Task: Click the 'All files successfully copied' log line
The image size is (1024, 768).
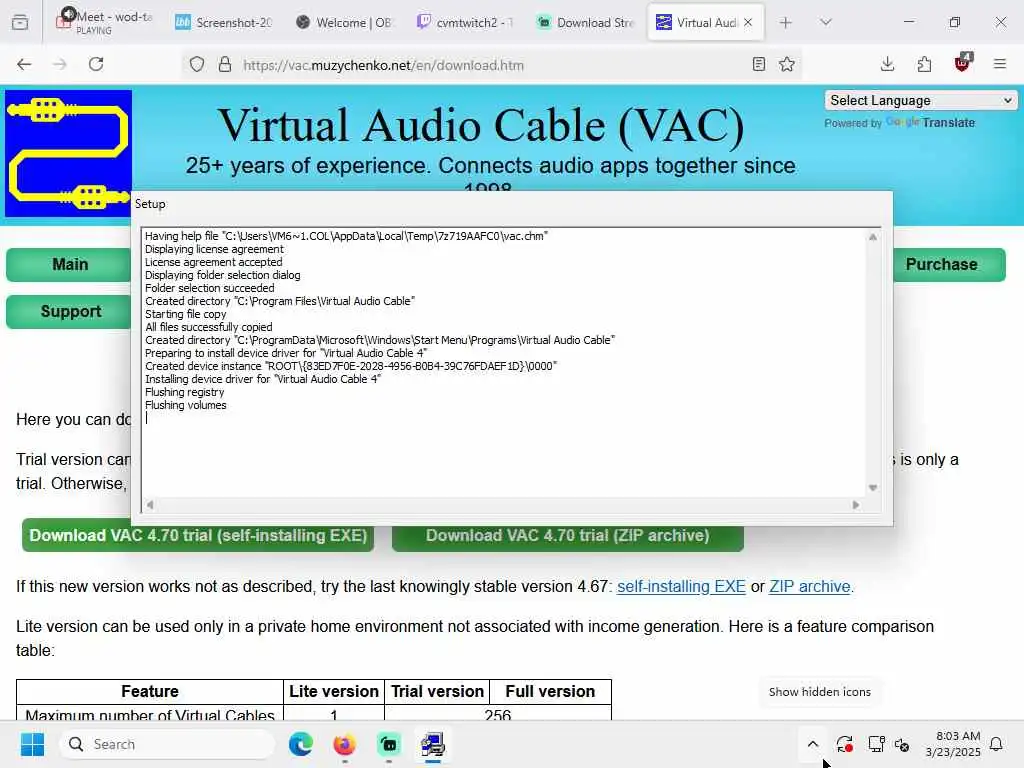Action: (x=208, y=327)
